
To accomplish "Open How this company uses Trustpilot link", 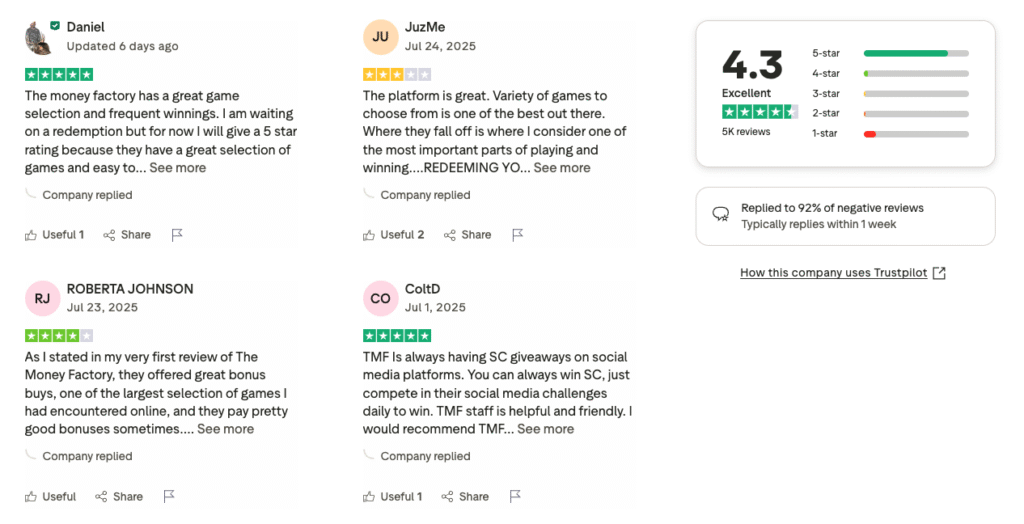I will (x=833, y=273).
